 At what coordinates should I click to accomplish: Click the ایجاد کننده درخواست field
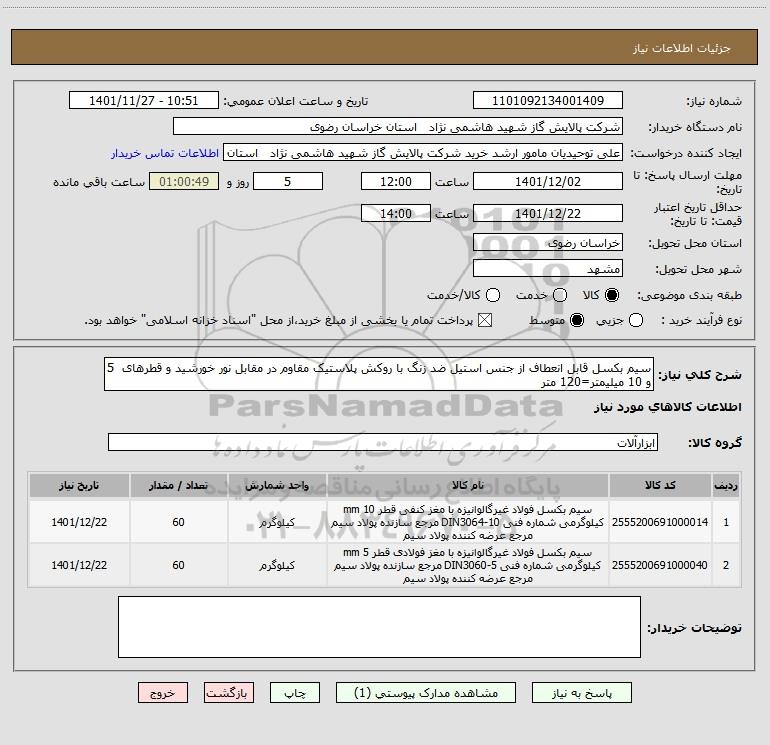point(423,153)
